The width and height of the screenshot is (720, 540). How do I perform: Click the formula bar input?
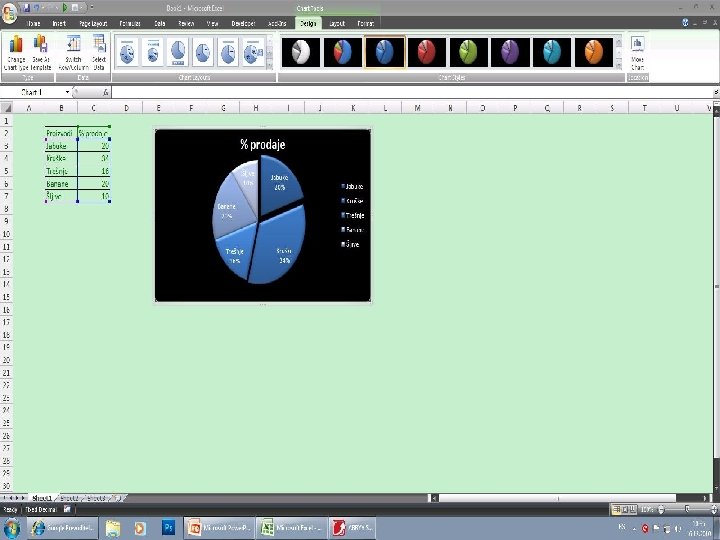click(x=413, y=92)
